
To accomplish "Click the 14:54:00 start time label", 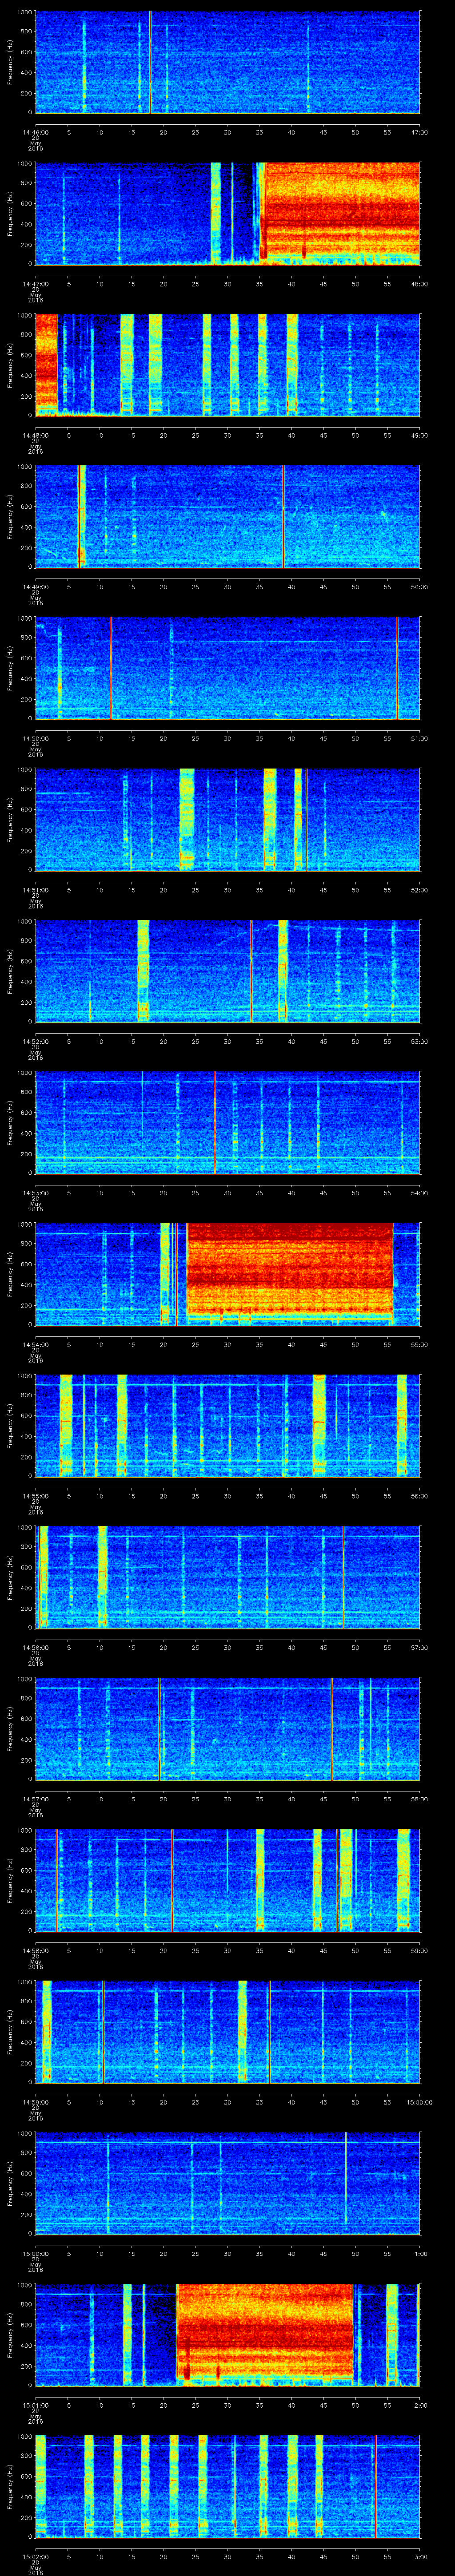I will pos(35,1344).
